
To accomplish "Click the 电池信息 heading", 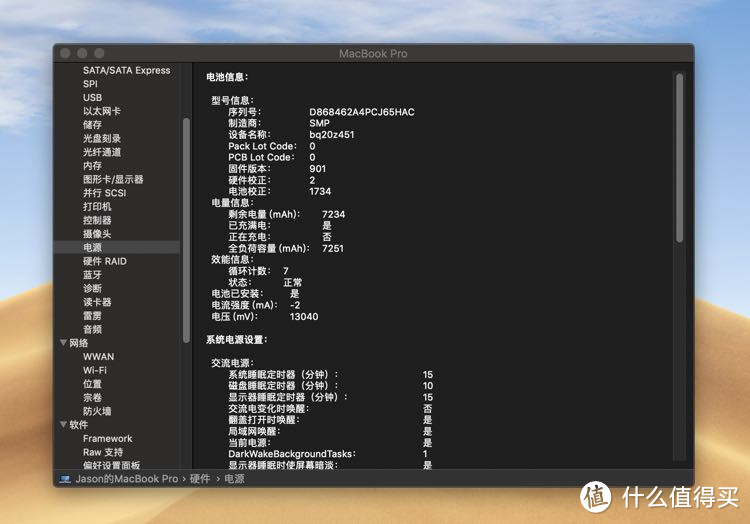I will point(227,76).
